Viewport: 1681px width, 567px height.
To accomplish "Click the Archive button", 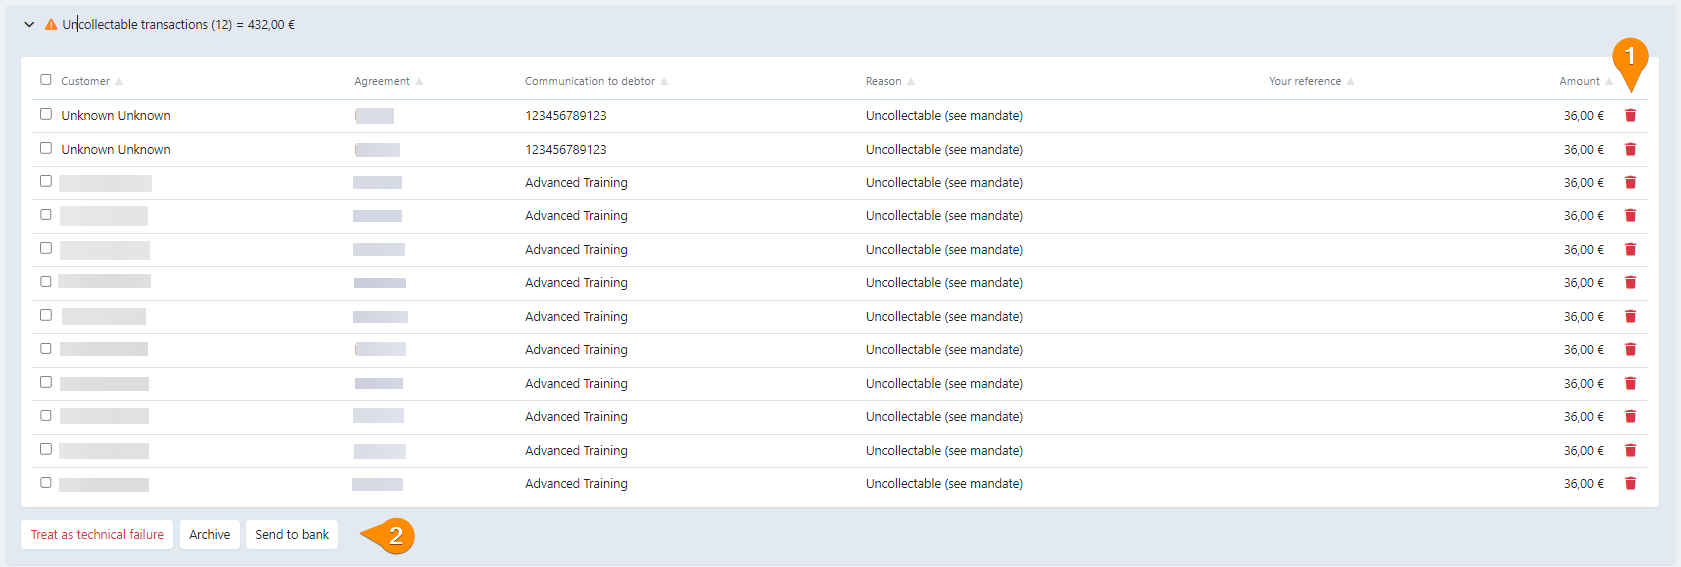I will (x=210, y=535).
